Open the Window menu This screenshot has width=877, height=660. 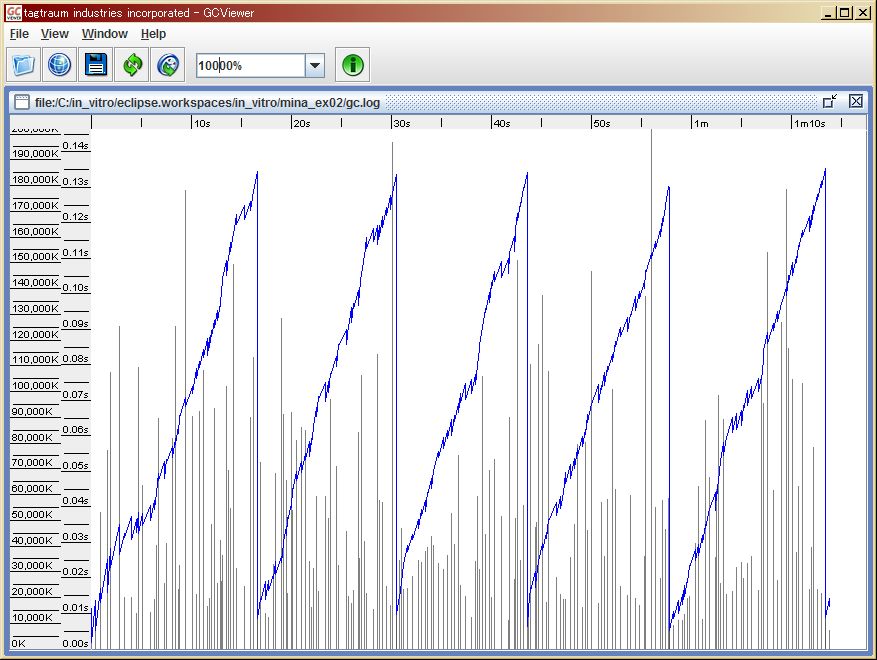coord(105,34)
